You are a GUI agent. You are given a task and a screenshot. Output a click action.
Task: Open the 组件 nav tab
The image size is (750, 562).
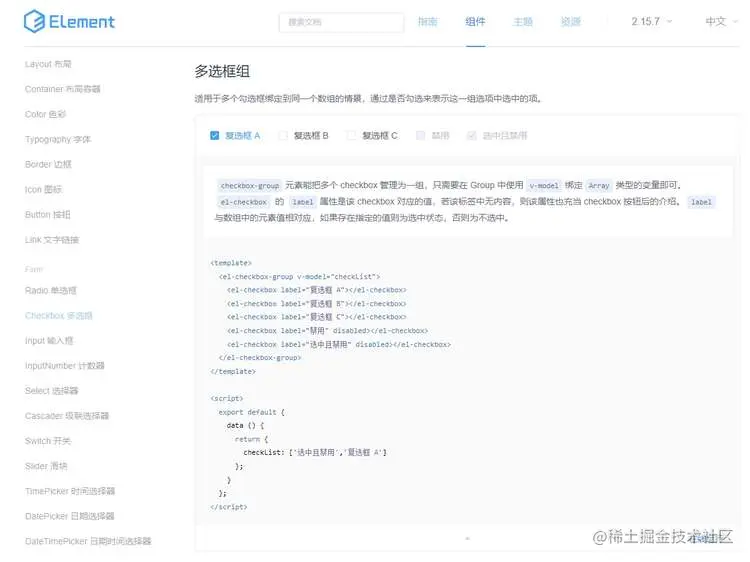point(475,22)
